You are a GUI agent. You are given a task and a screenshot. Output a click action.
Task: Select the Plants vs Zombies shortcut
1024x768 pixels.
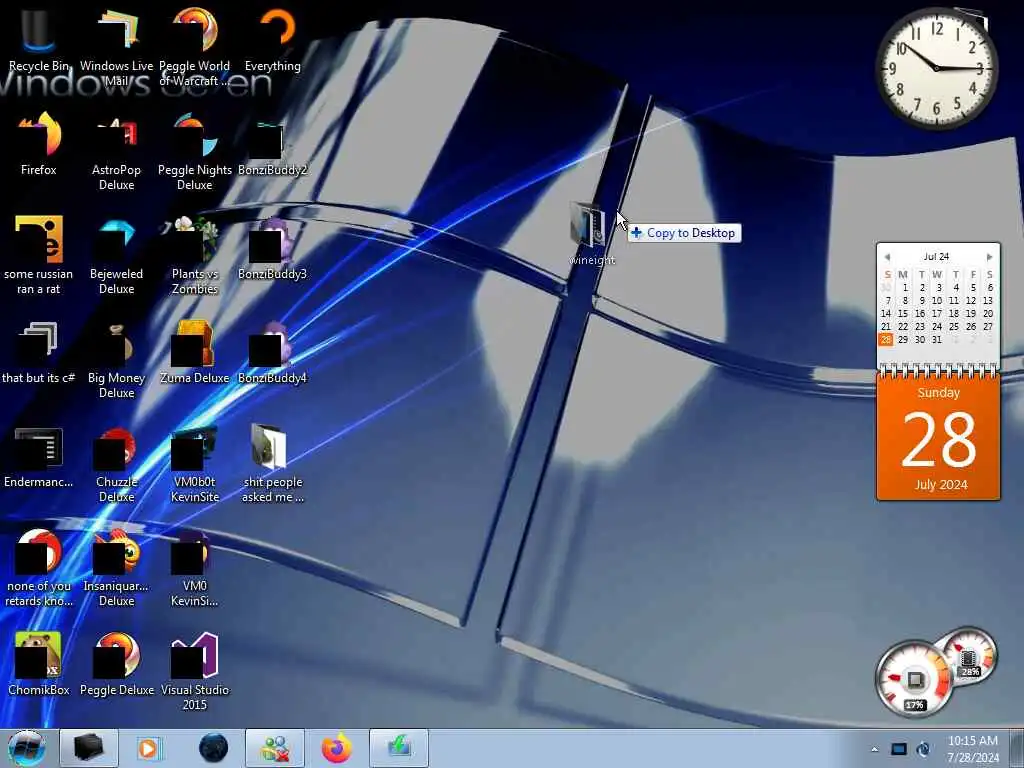(x=195, y=255)
